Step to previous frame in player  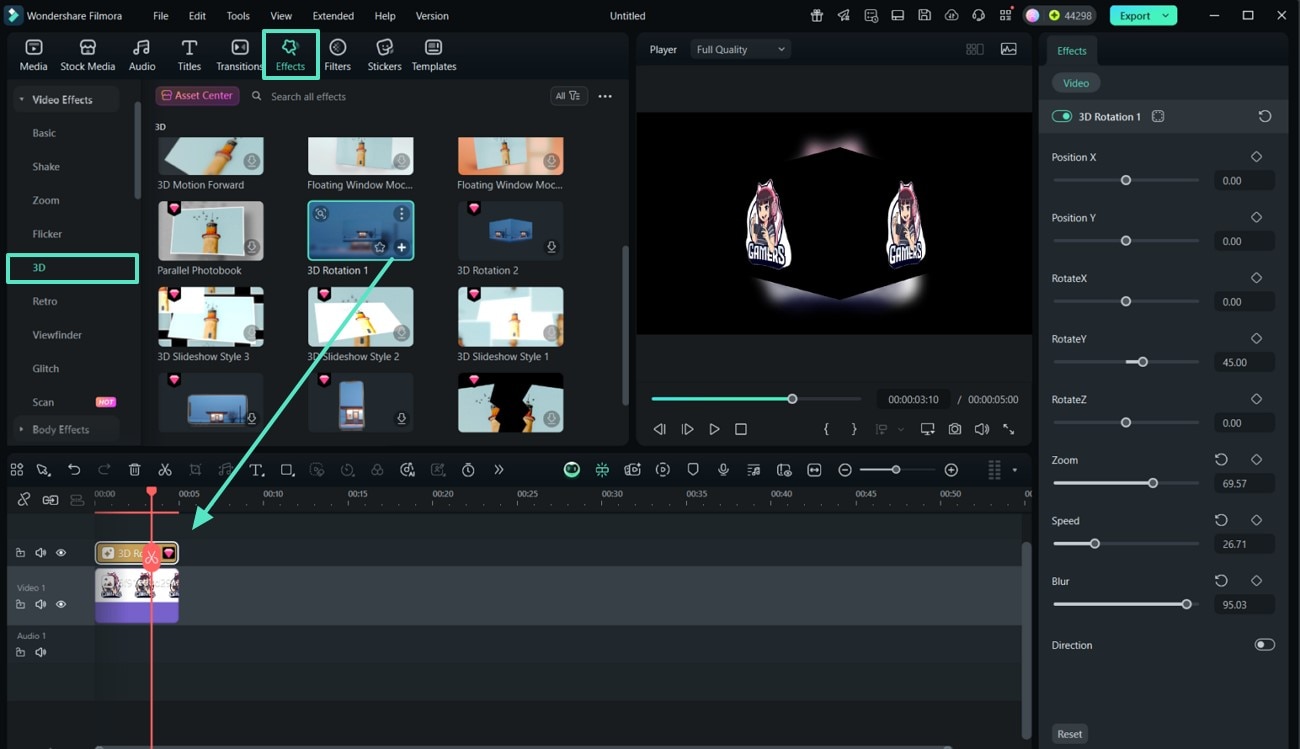click(660, 429)
